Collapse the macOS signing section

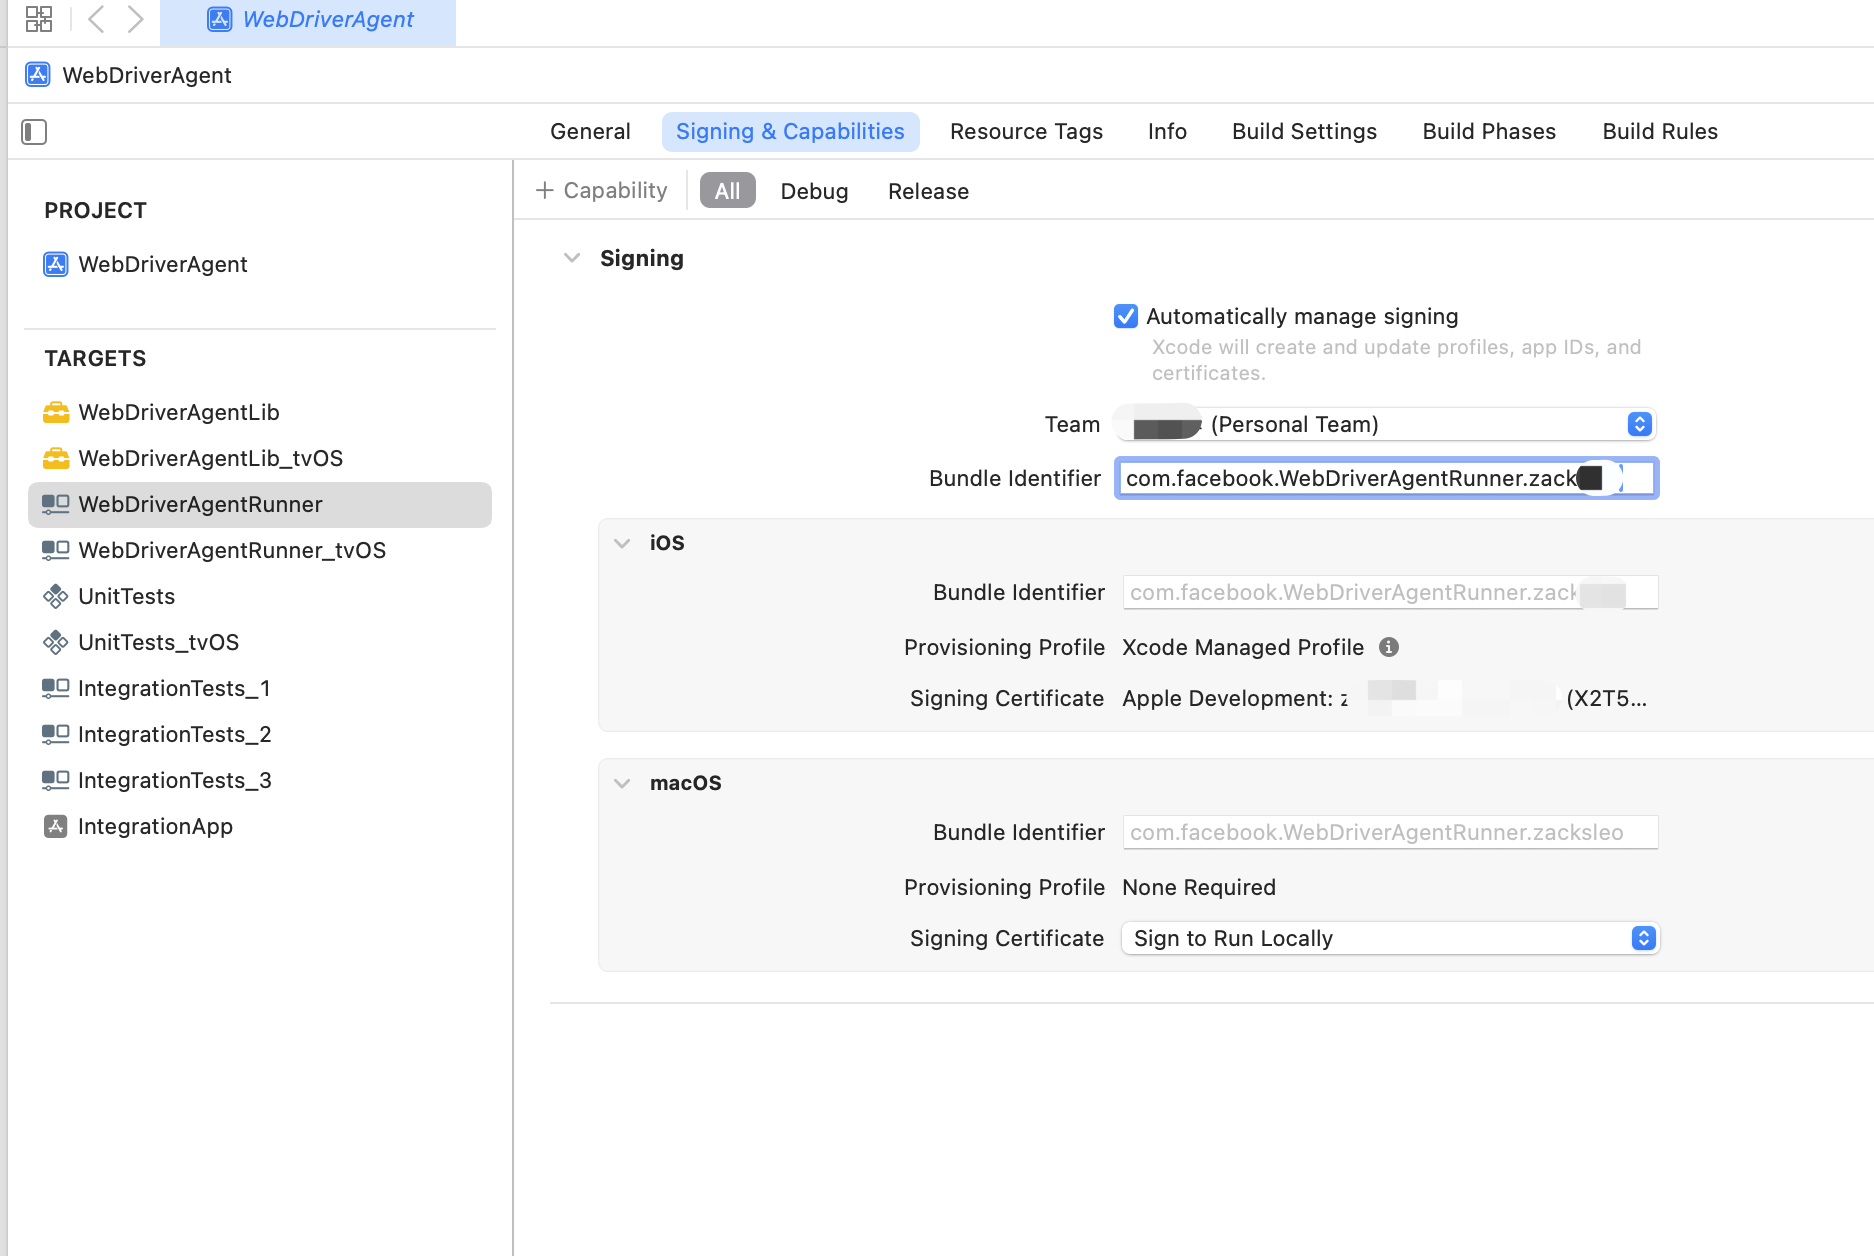(x=622, y=783)
